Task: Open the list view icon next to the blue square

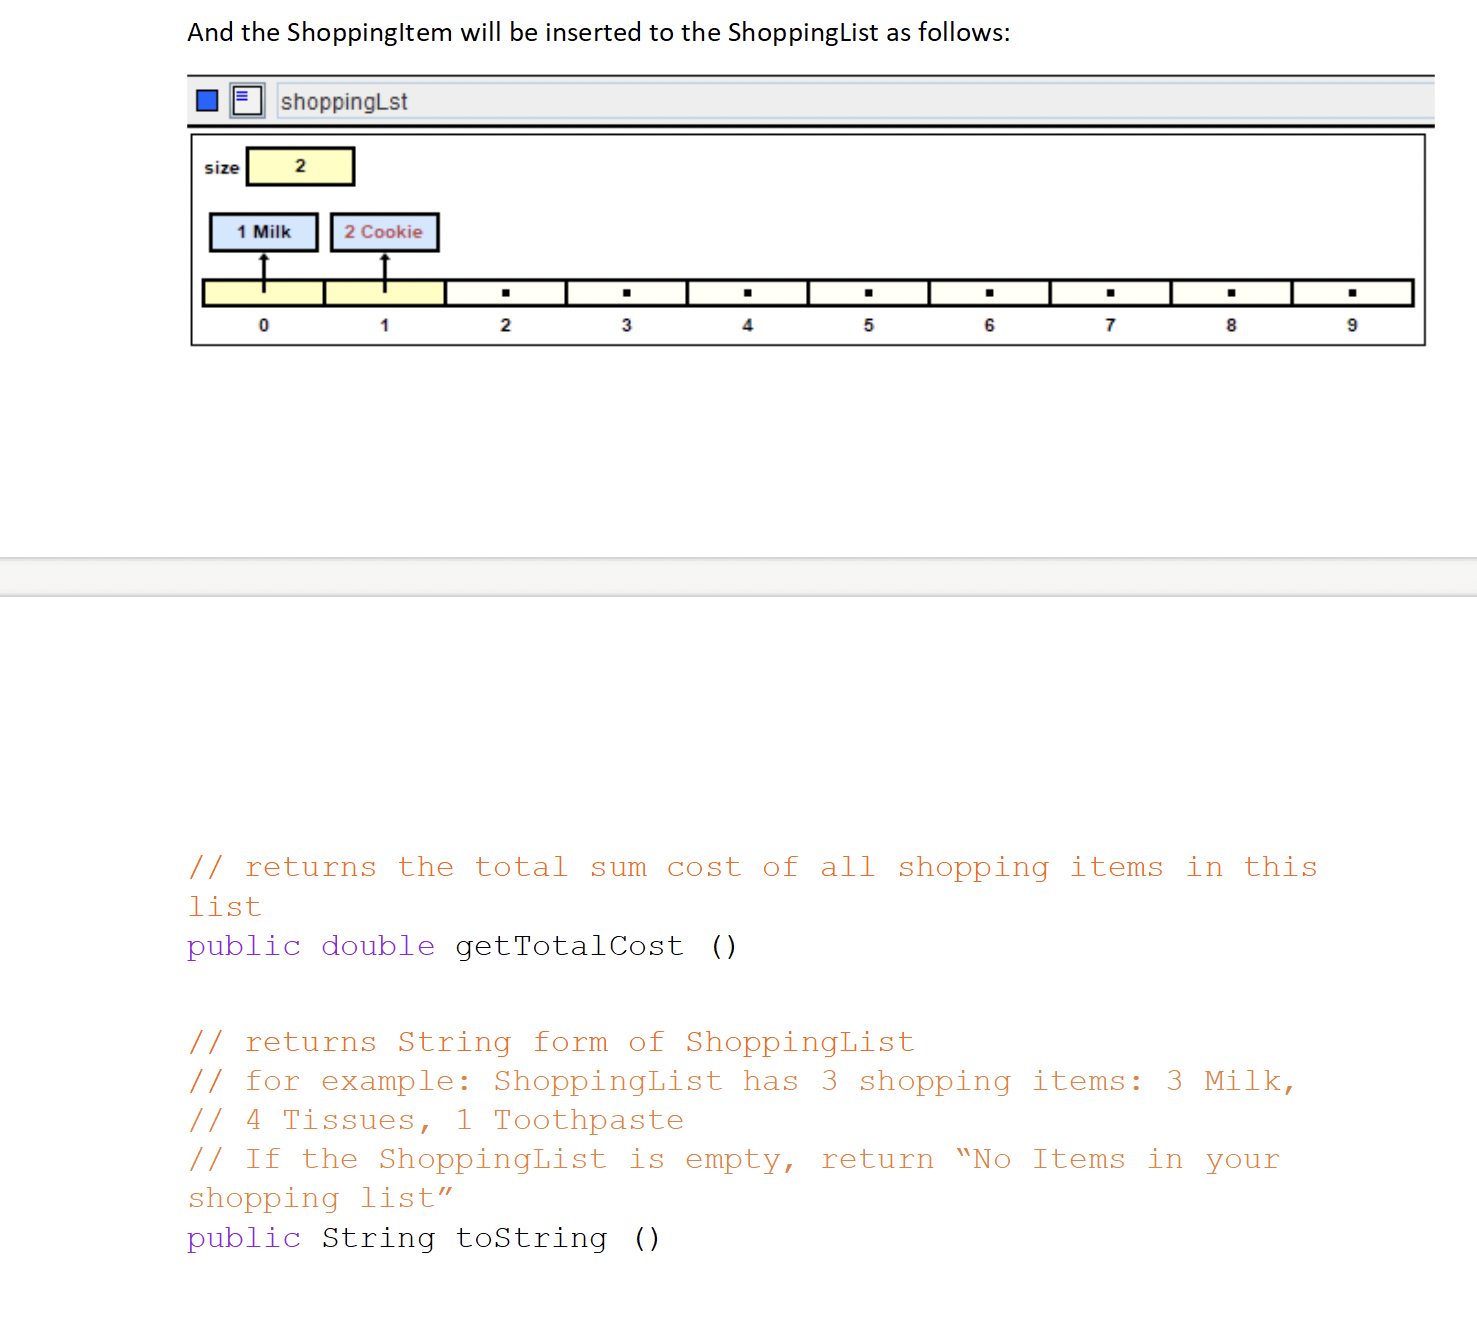Action: [246, 100]
